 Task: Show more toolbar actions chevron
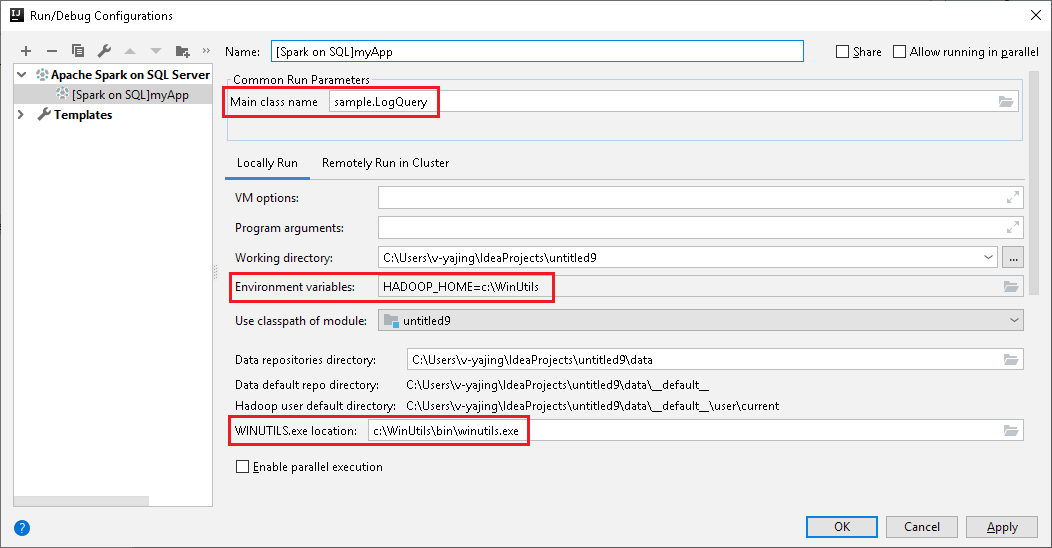click(x=206, y=51)
